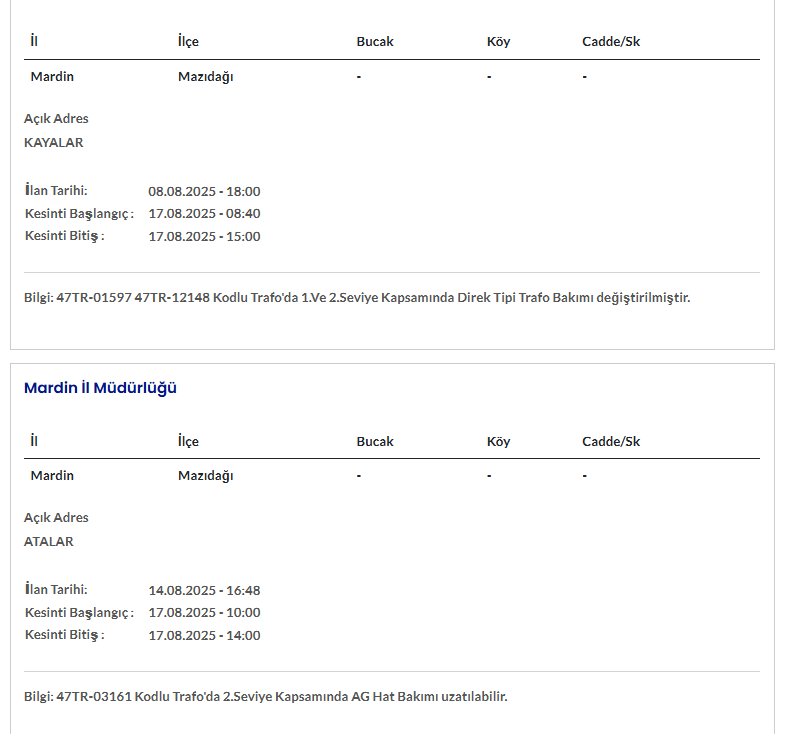Click the Mardin İl Müdürlüğü heading
Viewport: 790px width, 734px height.
[100, 388]
